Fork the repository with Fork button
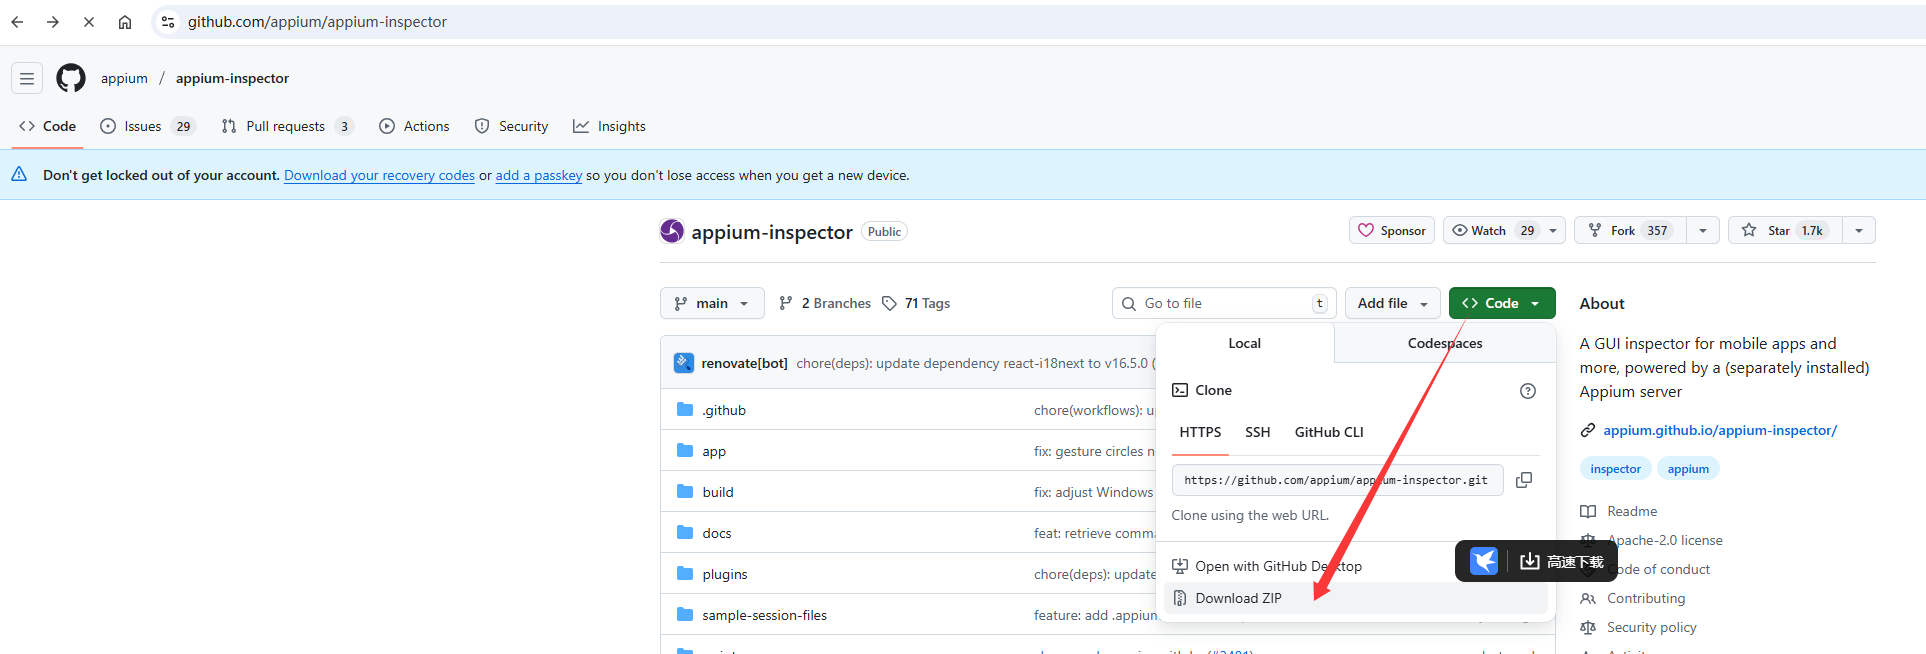The image size is (1926, 654). pos(1630,230)
